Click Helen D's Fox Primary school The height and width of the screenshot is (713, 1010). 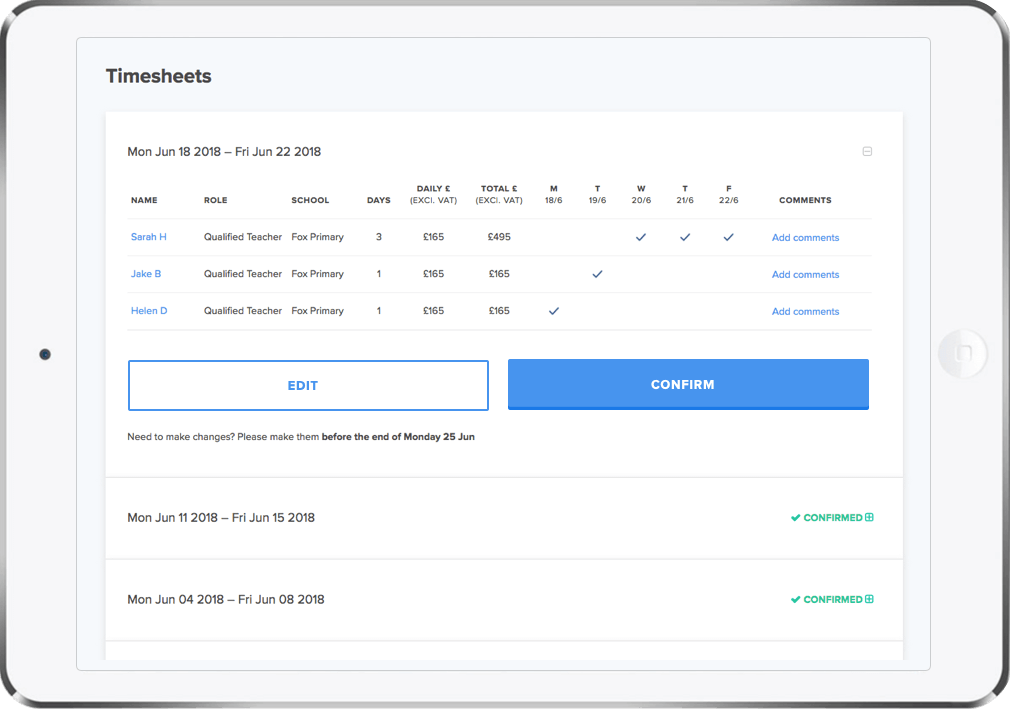click(x=318, y=310)
